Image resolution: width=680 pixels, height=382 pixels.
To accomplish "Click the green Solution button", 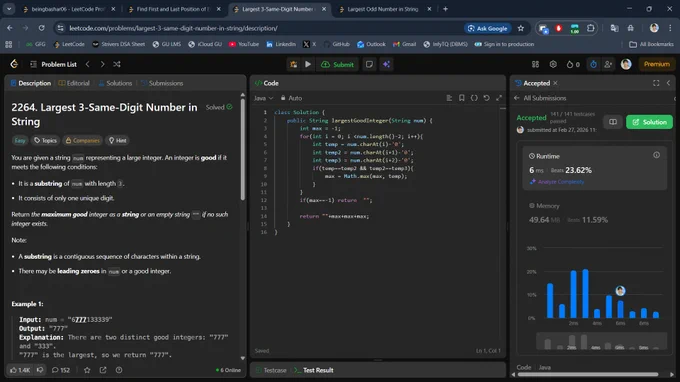I will (x=649, y=122).
